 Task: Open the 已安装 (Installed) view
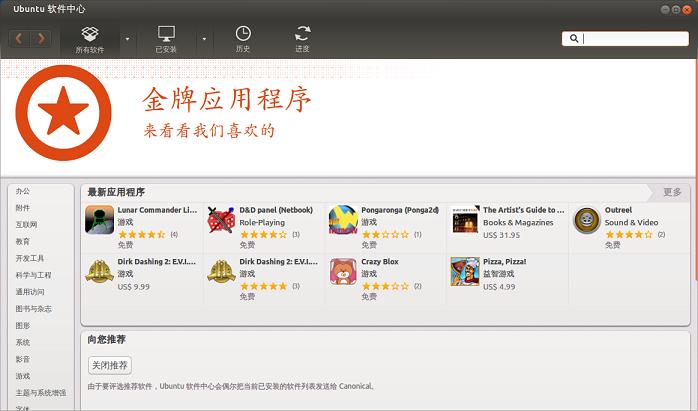pyautogui.click(x=166, y=40)
